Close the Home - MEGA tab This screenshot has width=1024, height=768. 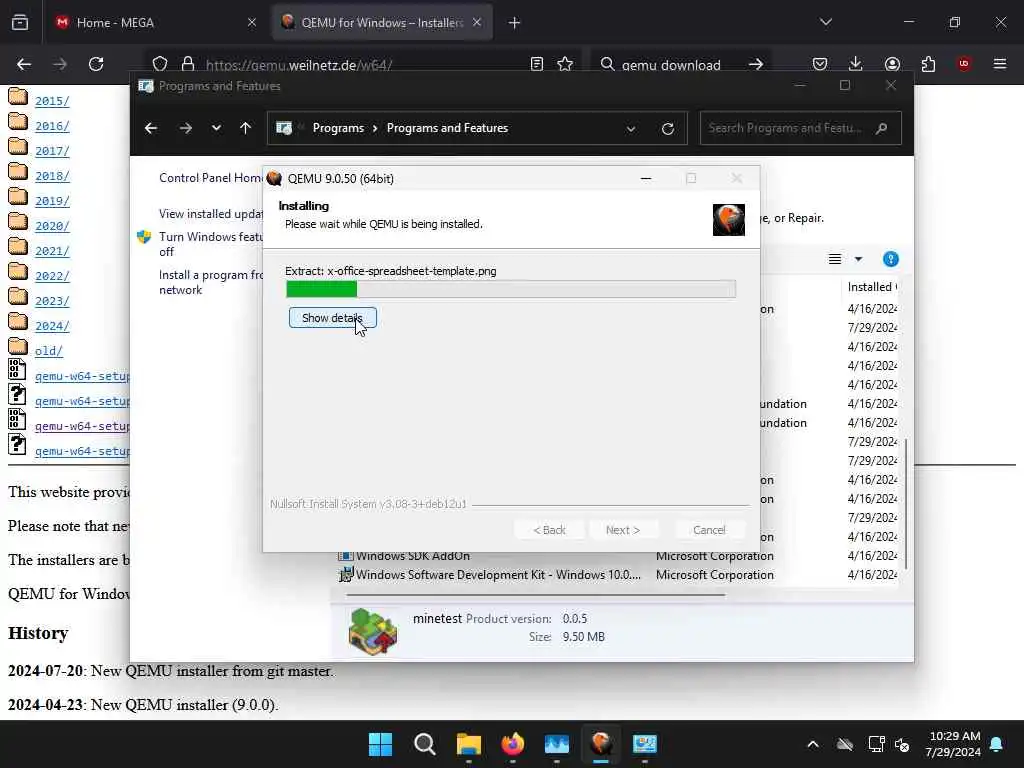(252, 23)
